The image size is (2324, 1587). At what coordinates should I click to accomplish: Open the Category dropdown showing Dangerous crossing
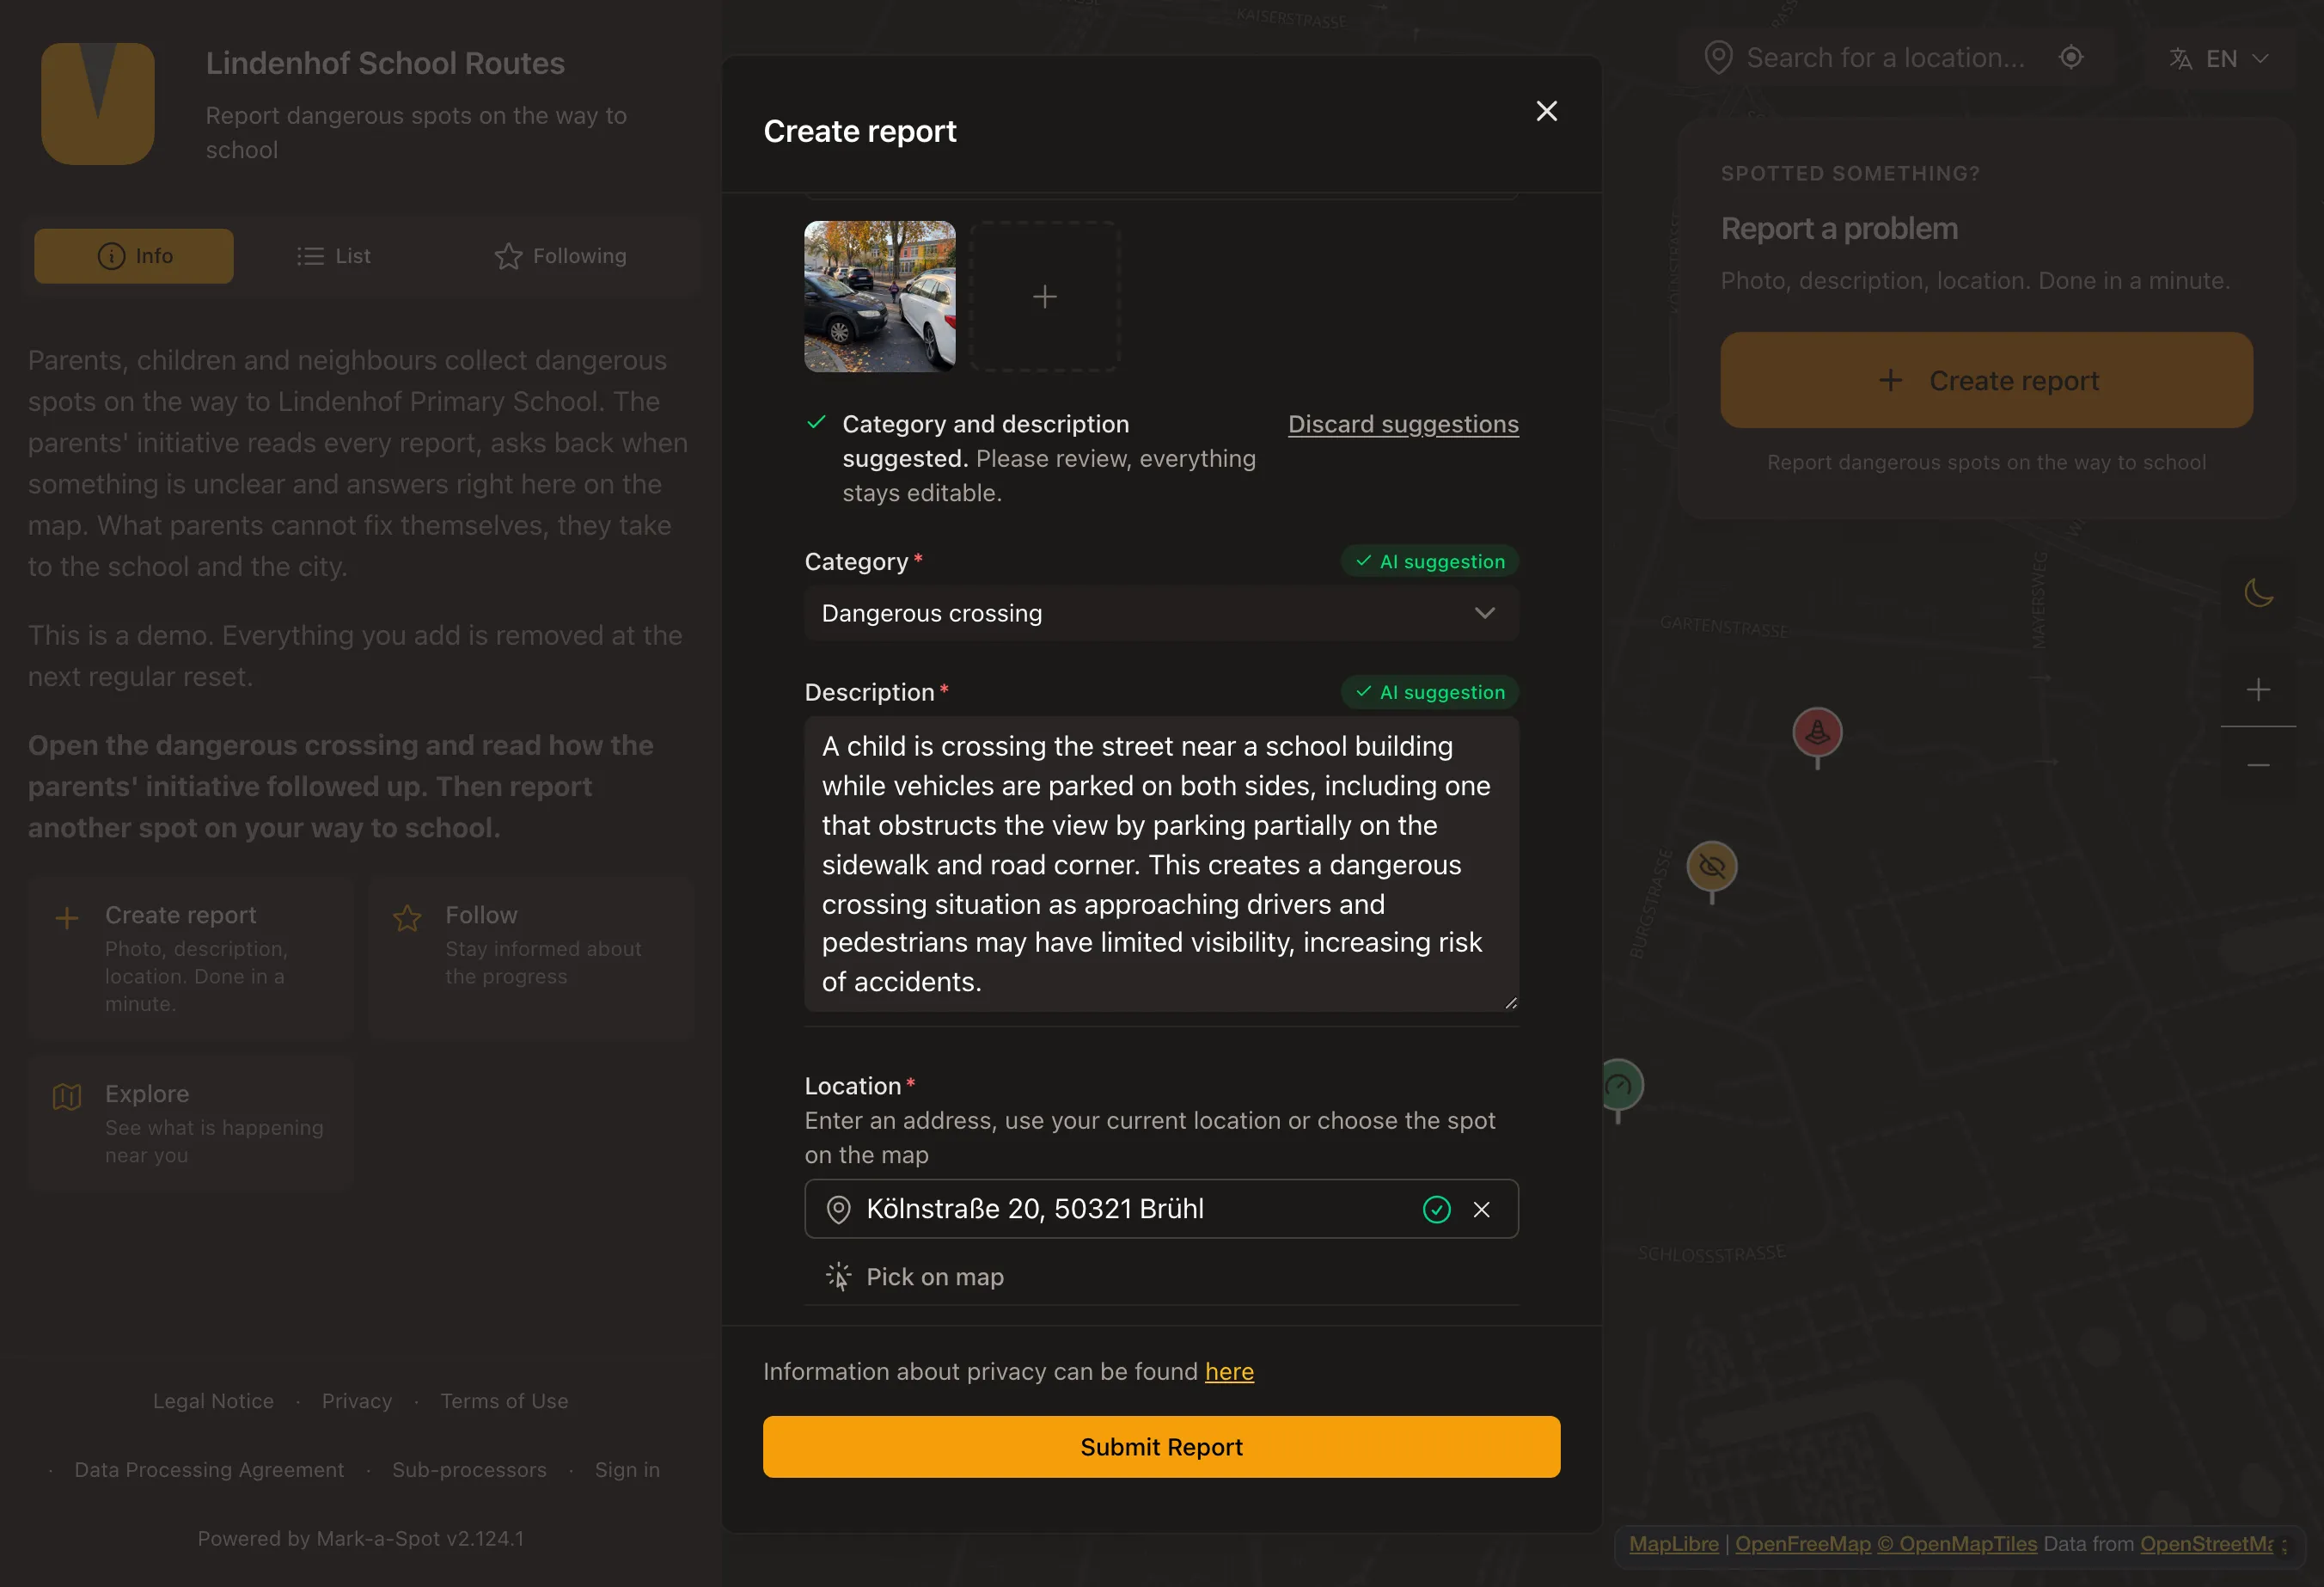1161,613
